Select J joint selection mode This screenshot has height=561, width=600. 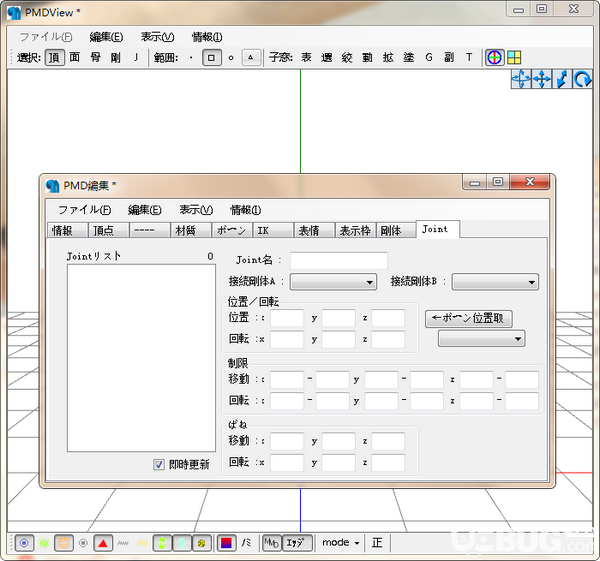pos(136,58)
